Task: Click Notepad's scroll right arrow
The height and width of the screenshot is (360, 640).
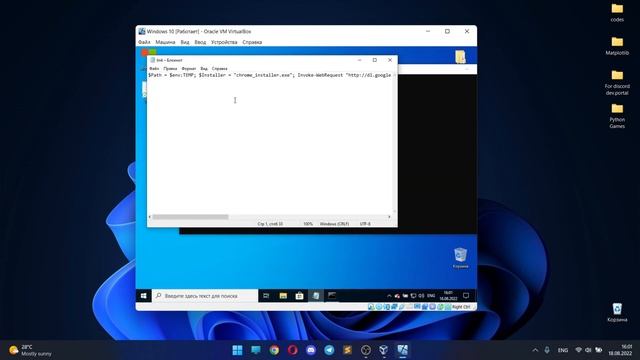Action: (389, 217)
